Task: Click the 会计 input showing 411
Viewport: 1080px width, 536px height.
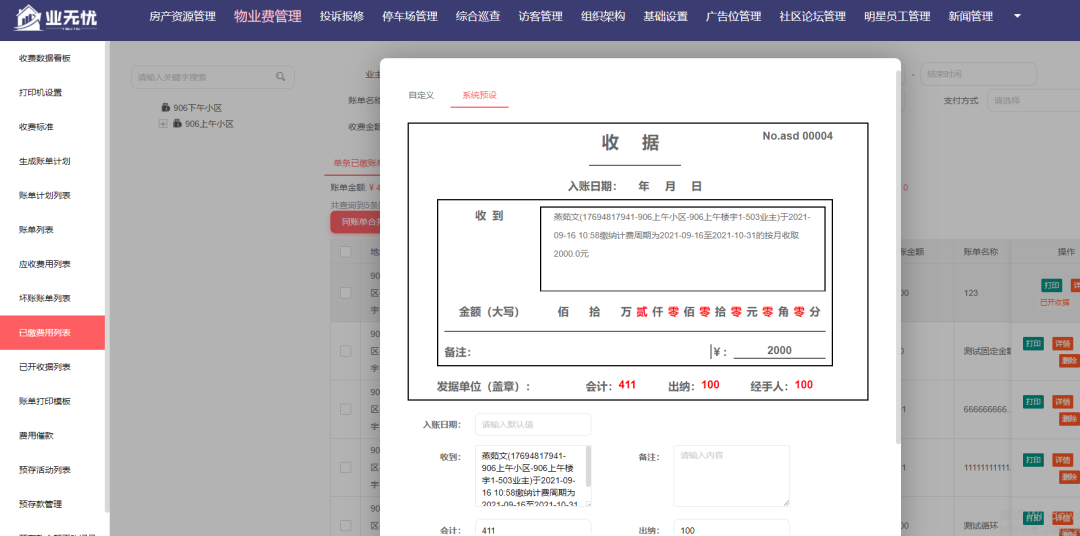Action: tap(533, 530)
